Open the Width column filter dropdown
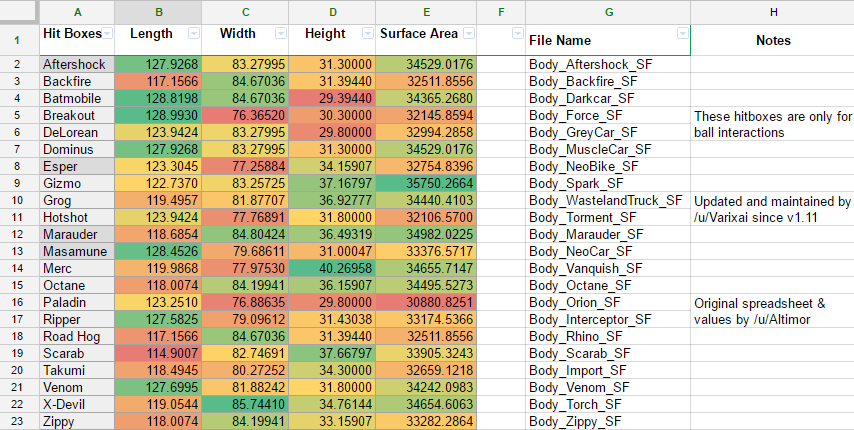 click(x=280, y=34)
